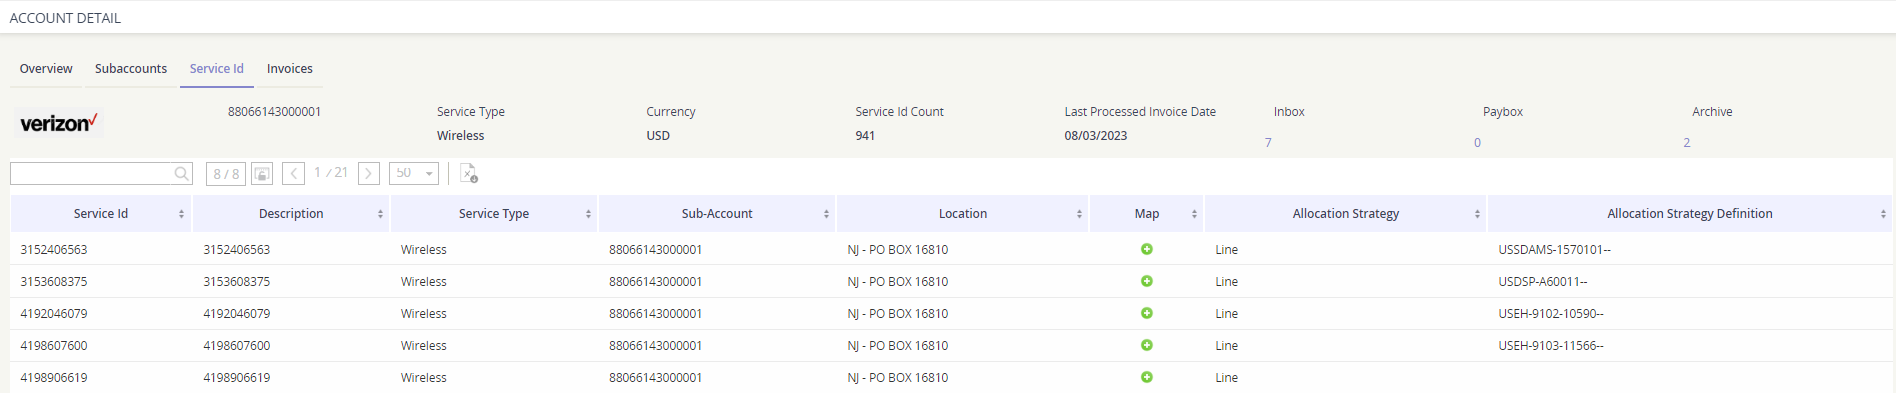Sort by Description column arrows
The width and height of the screenshot is (1896, 393).
tap(380, 214)
